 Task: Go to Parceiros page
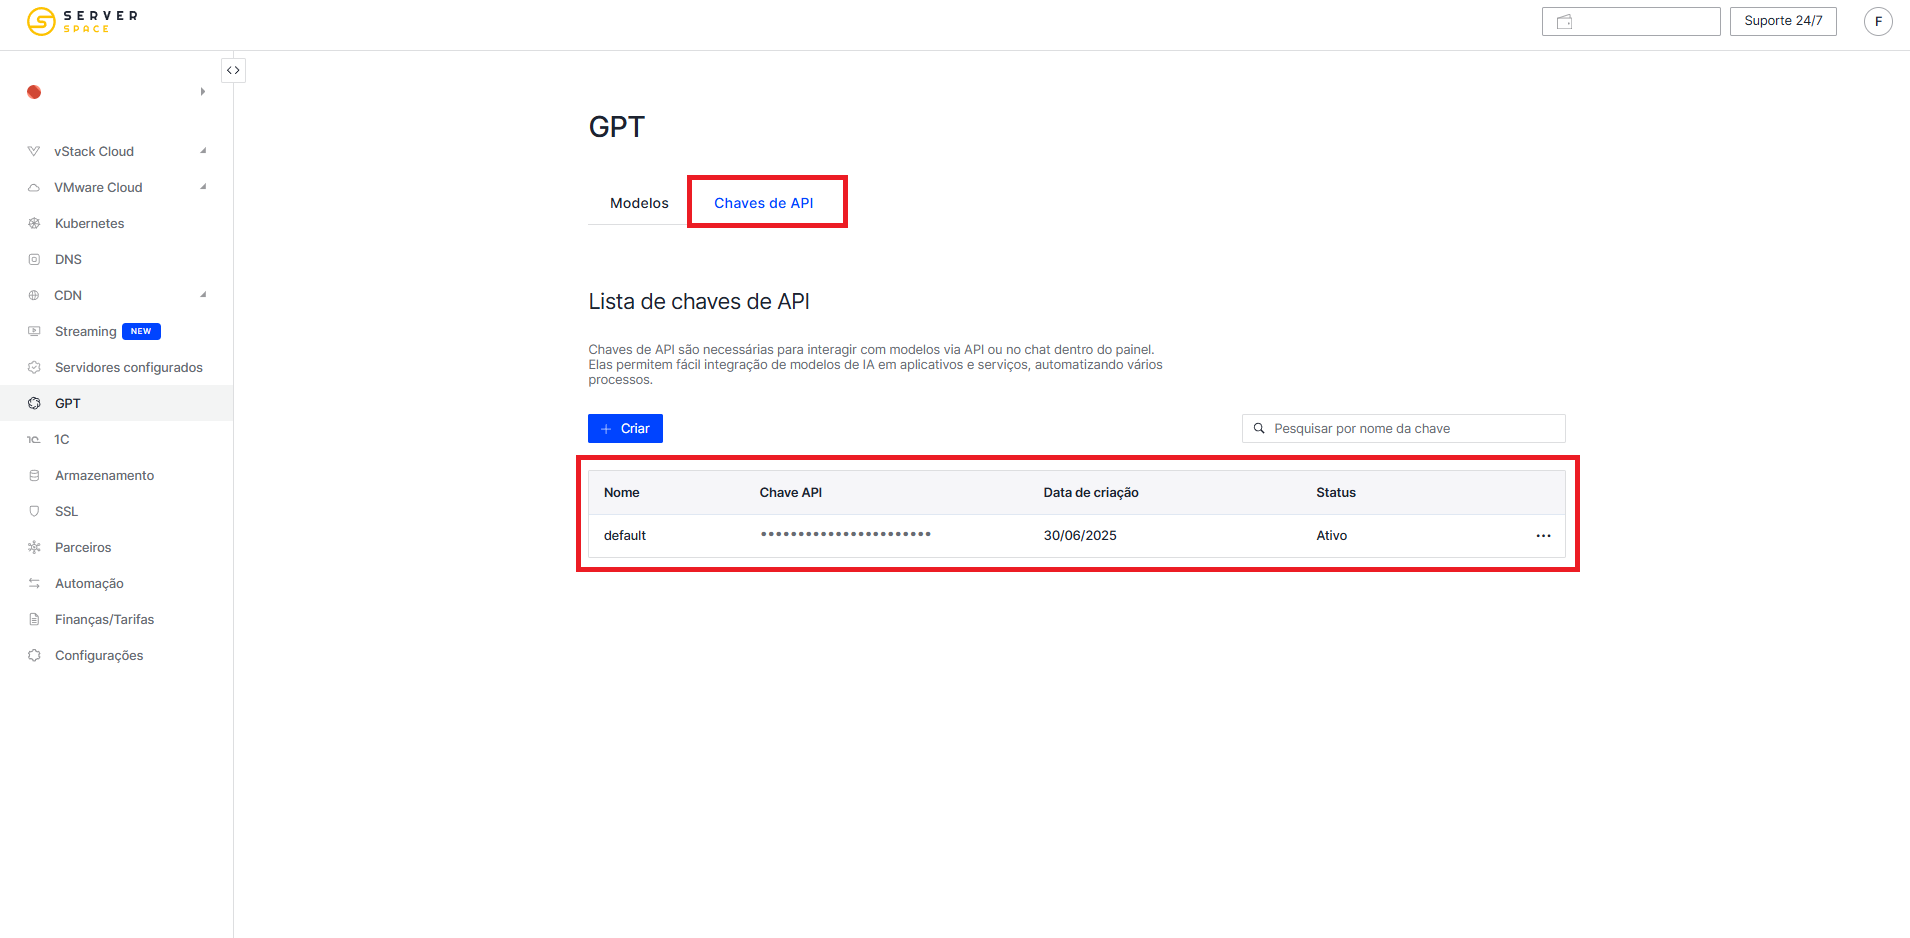[x=83, y=547]
